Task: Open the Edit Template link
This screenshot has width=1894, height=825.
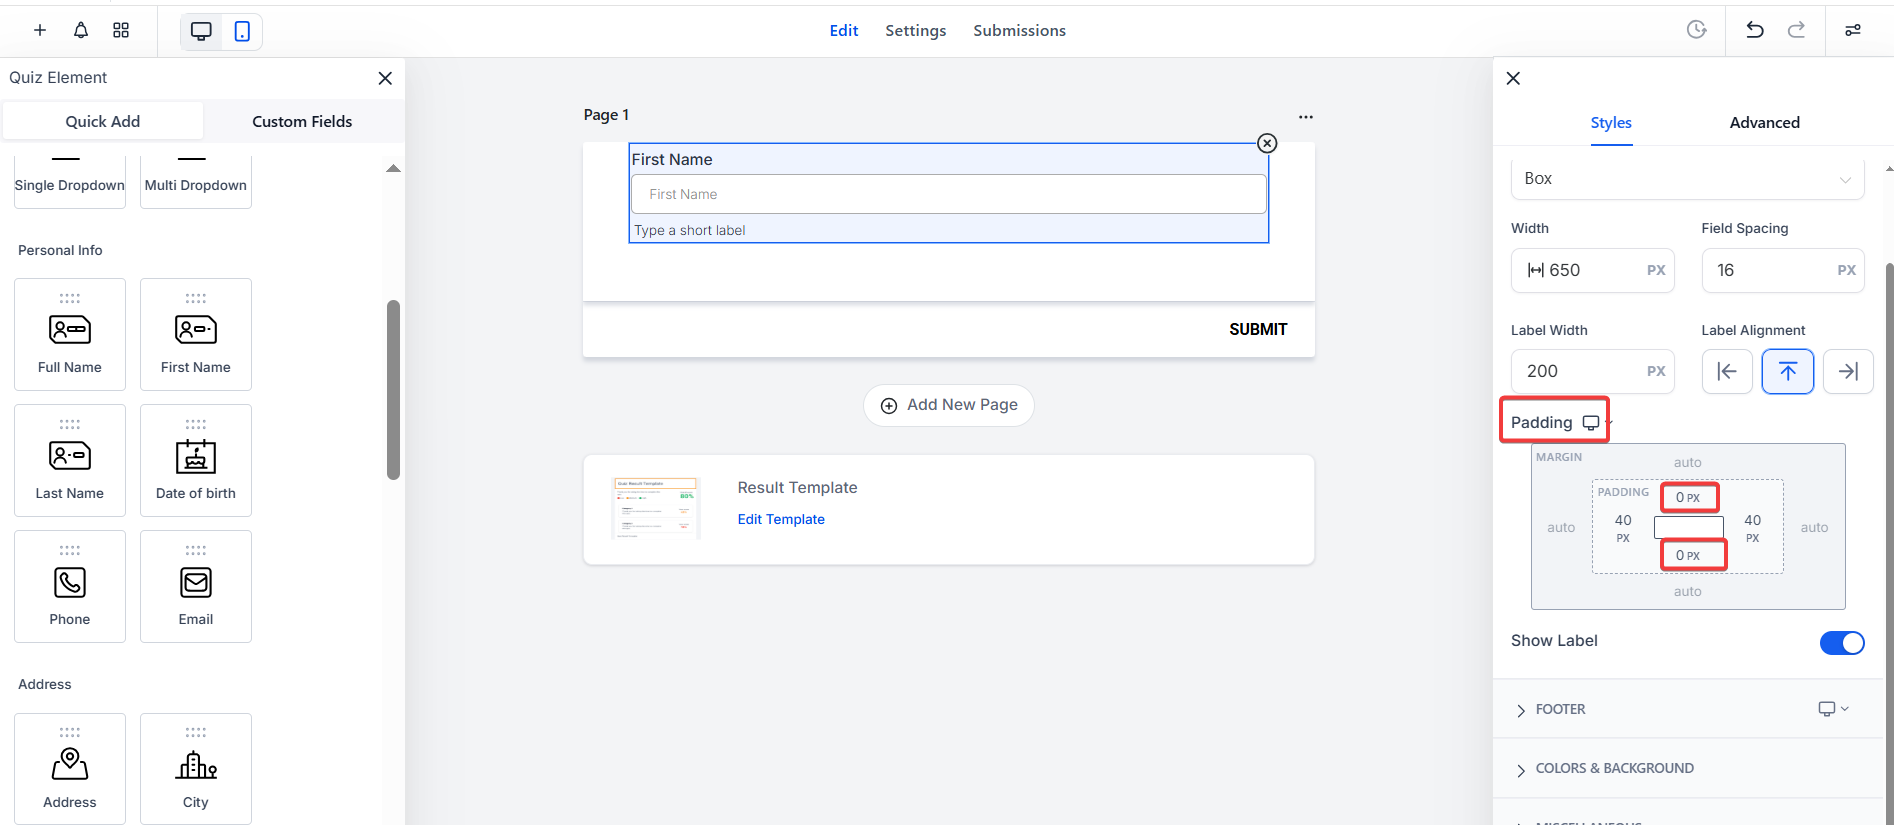Action: 781,520
